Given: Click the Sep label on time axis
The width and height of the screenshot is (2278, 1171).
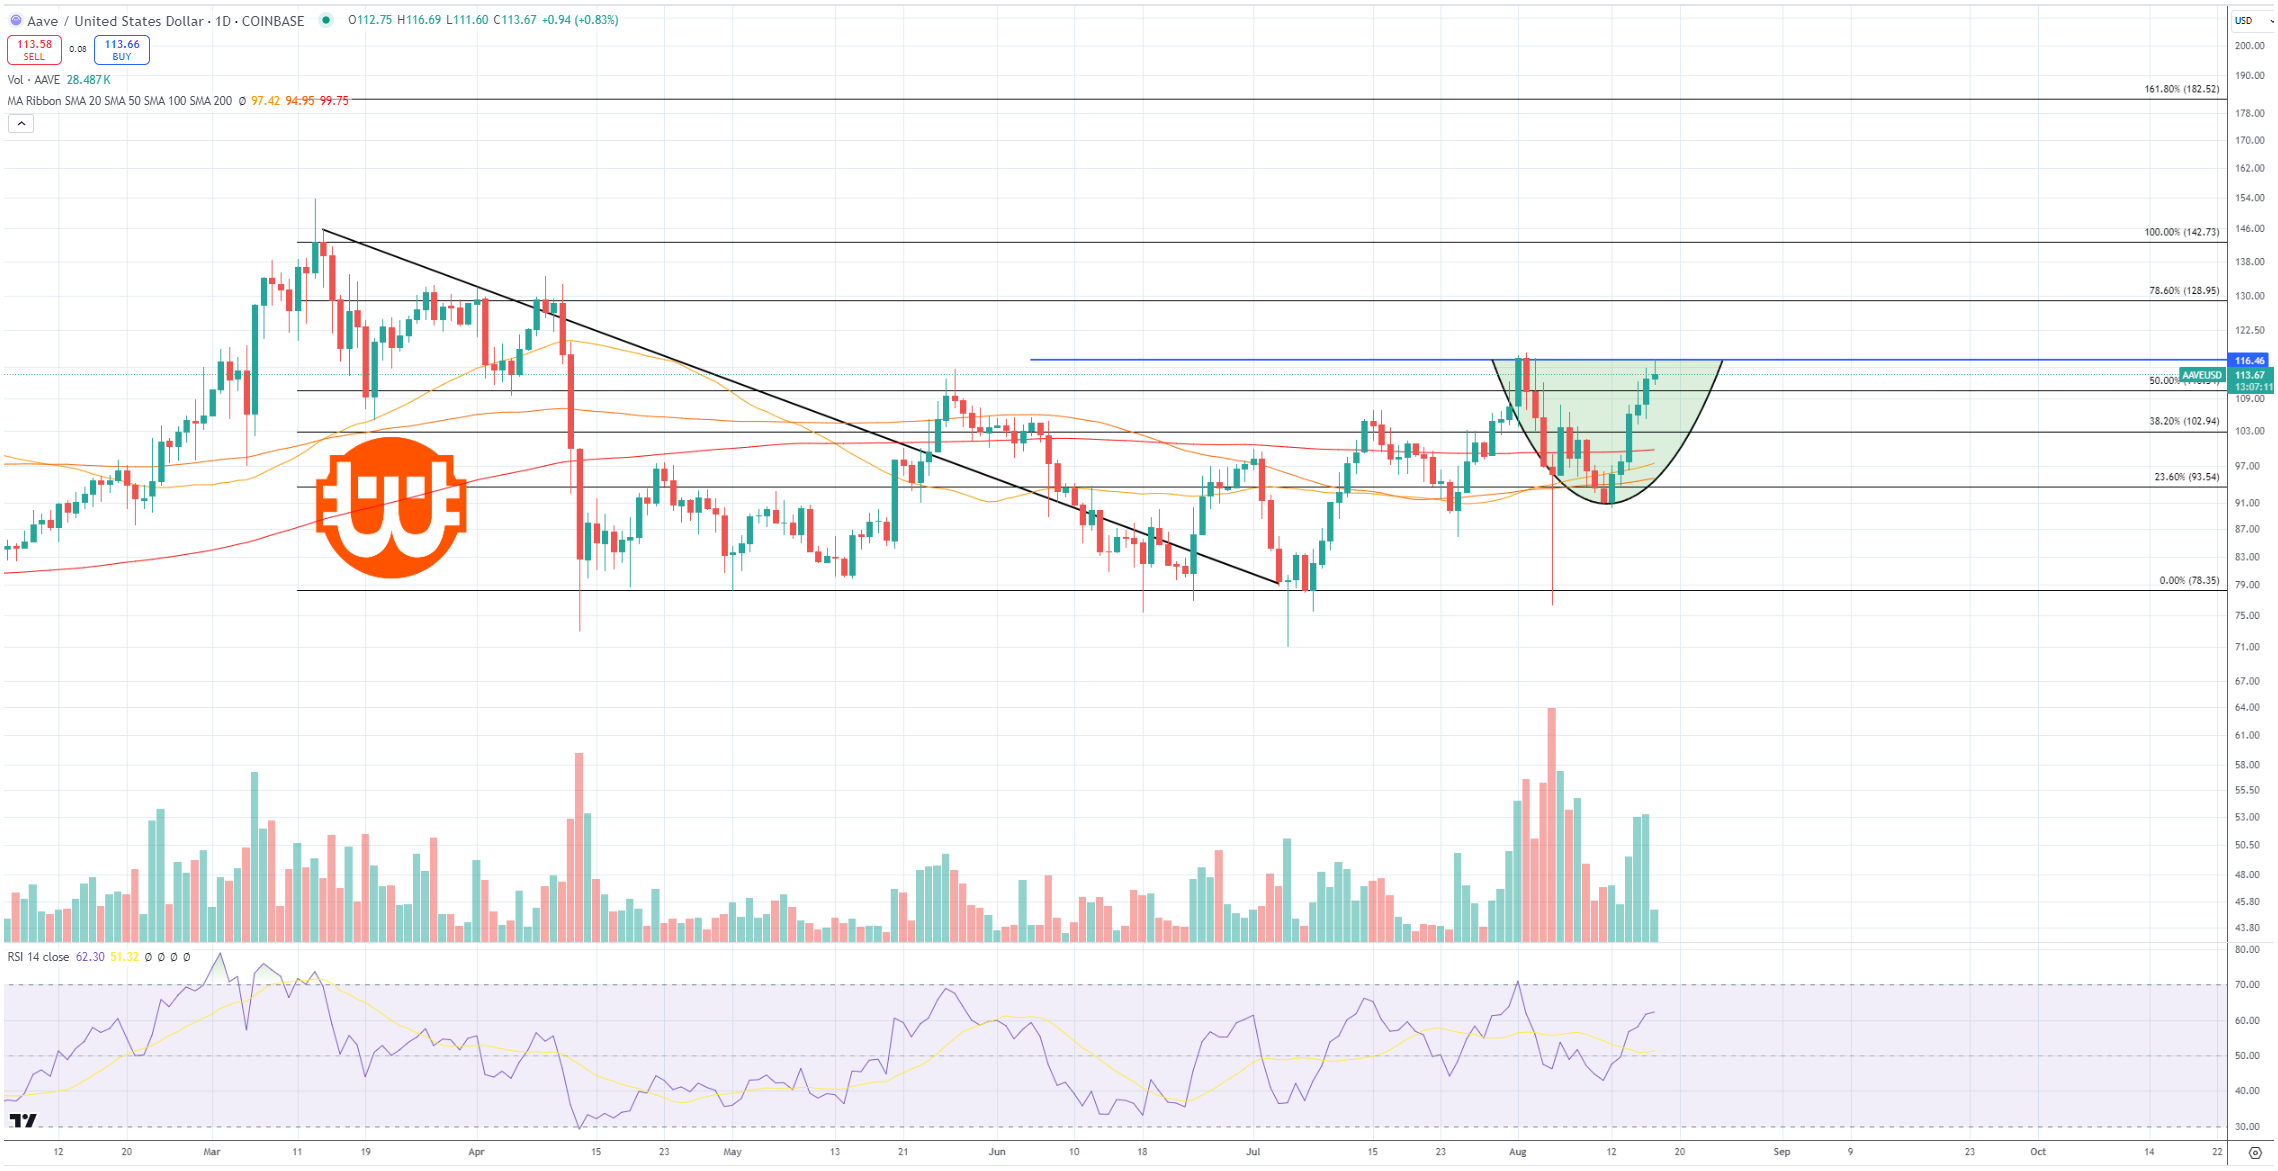Looking at the screenshot, I should click(x=1782, y=1152).
